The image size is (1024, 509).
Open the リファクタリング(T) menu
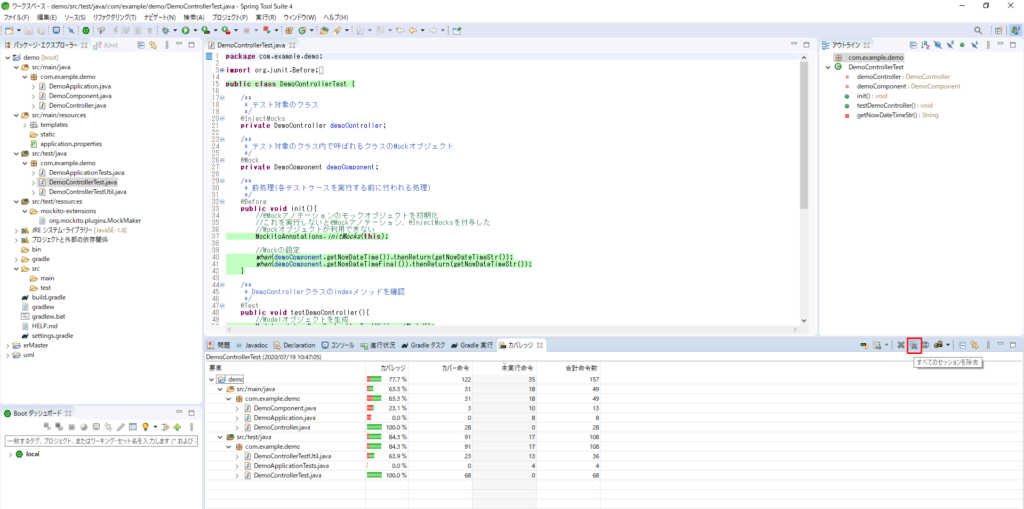tap(115, 18)
